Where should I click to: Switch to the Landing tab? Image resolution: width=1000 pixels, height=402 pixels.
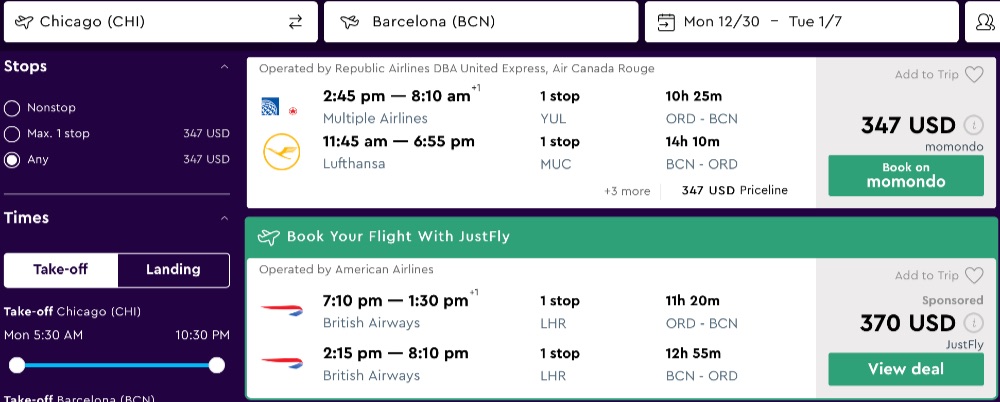pyautogui.click(x=173, y=270)
